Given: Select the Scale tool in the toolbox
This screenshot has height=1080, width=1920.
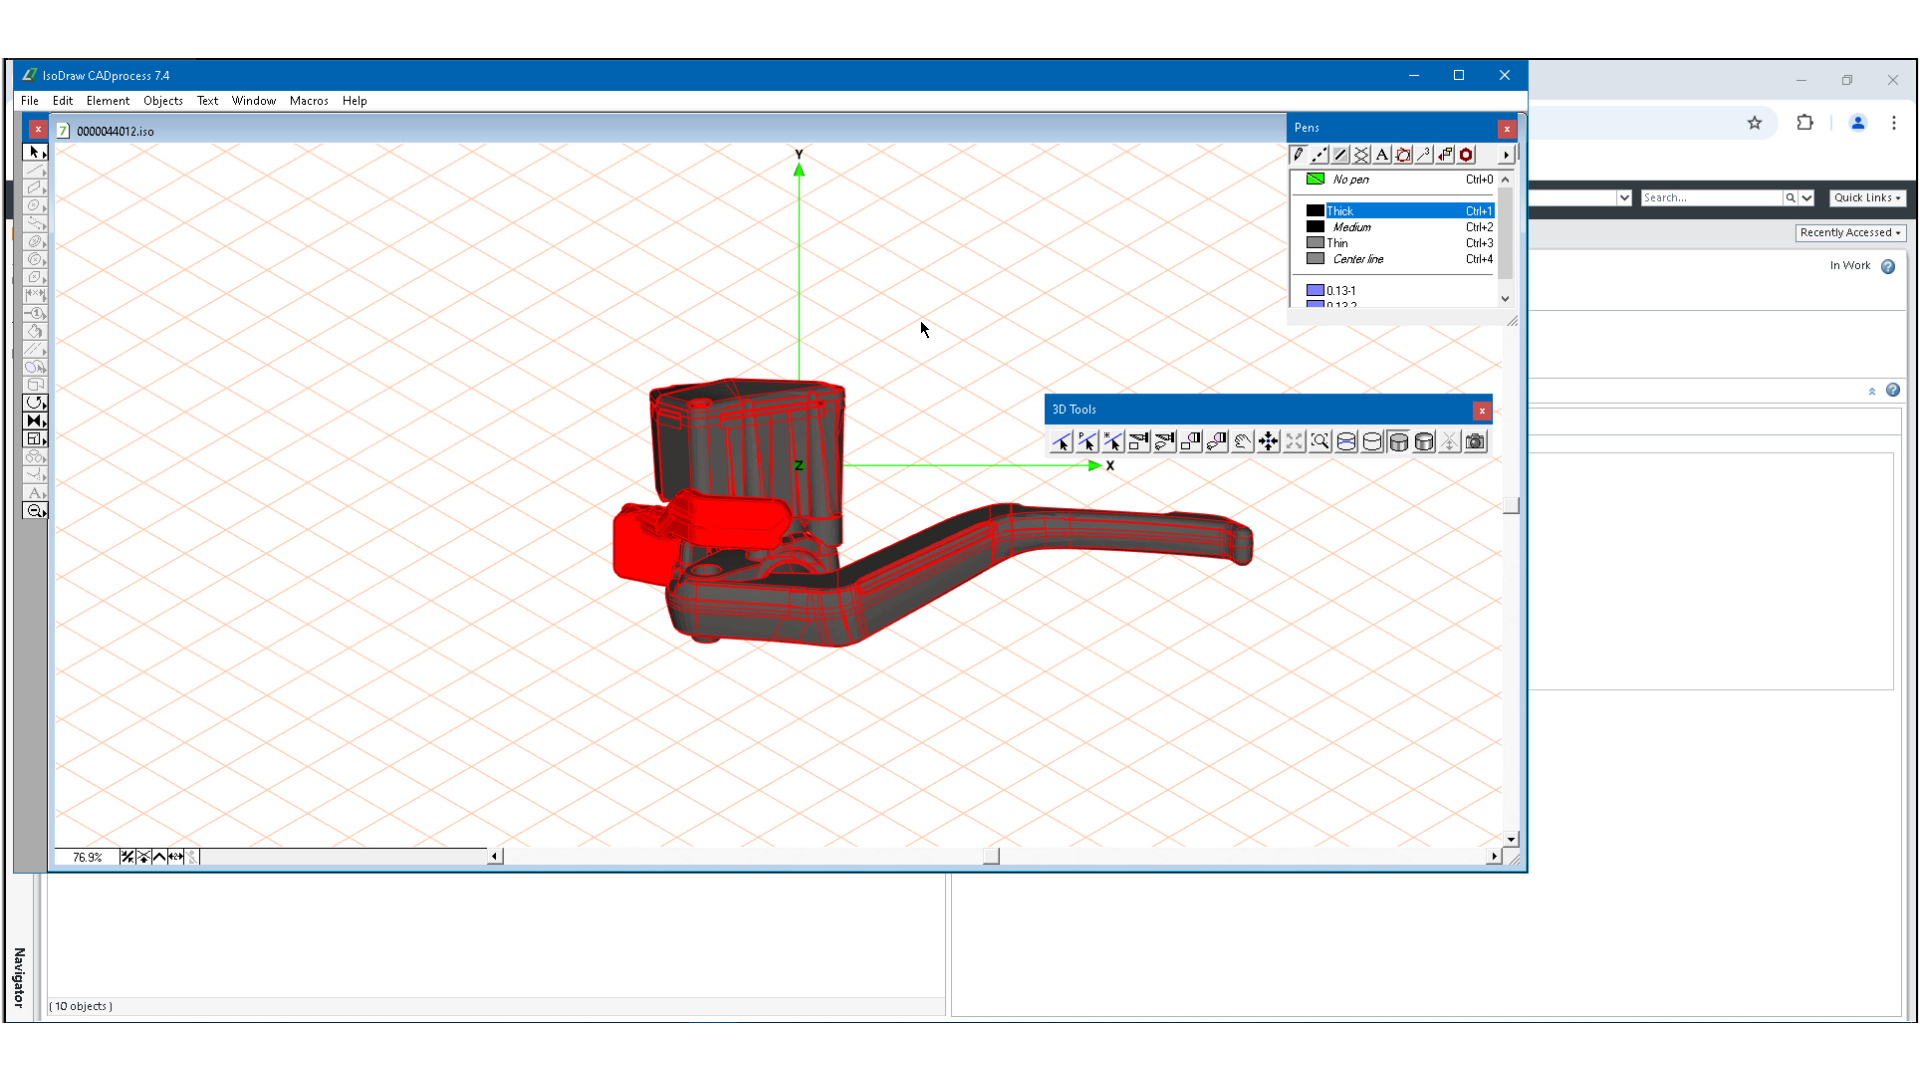Looking at the screenshot, I should 35,439.
